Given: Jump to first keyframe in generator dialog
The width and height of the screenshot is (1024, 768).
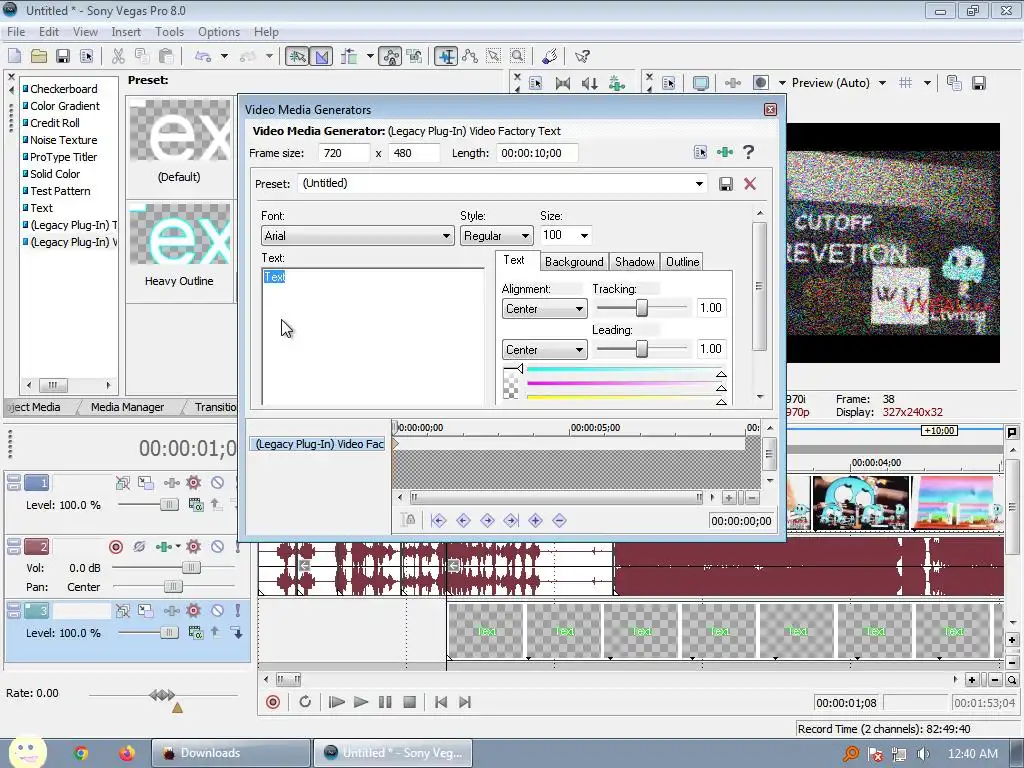Looking at the screenshot, I should 438,520.
